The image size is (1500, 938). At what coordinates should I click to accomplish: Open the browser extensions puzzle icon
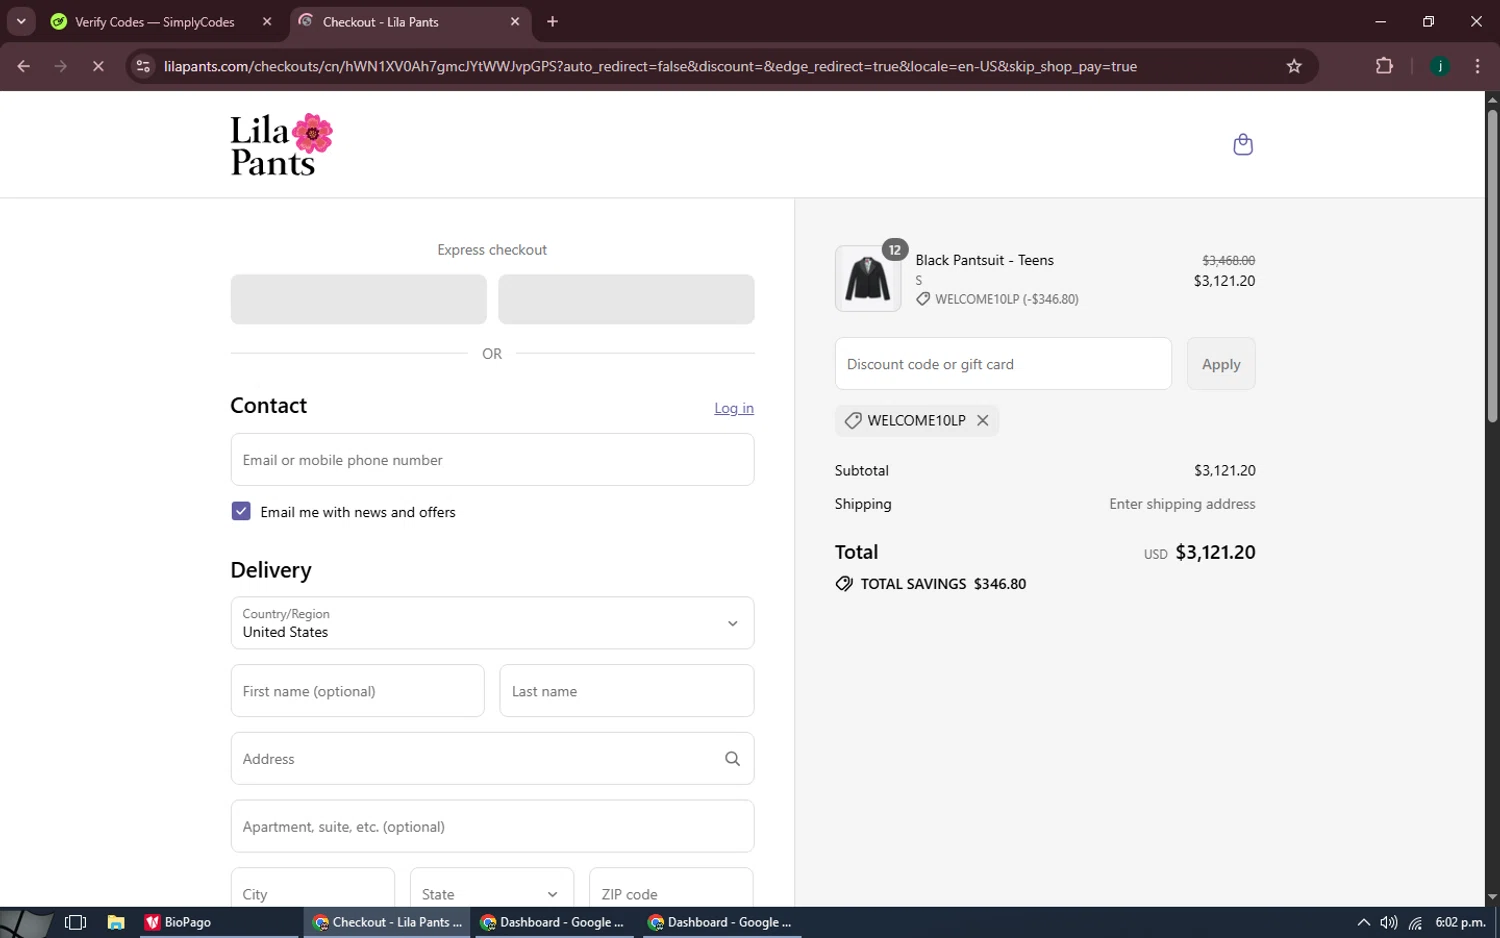click(1384, 66)
